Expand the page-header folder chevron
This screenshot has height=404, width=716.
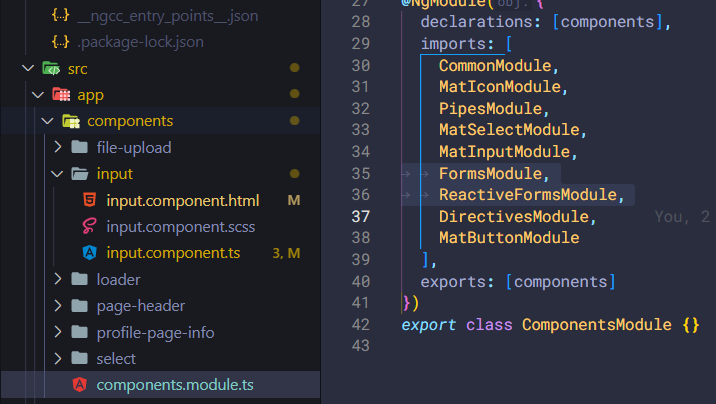tap(58, 305)
